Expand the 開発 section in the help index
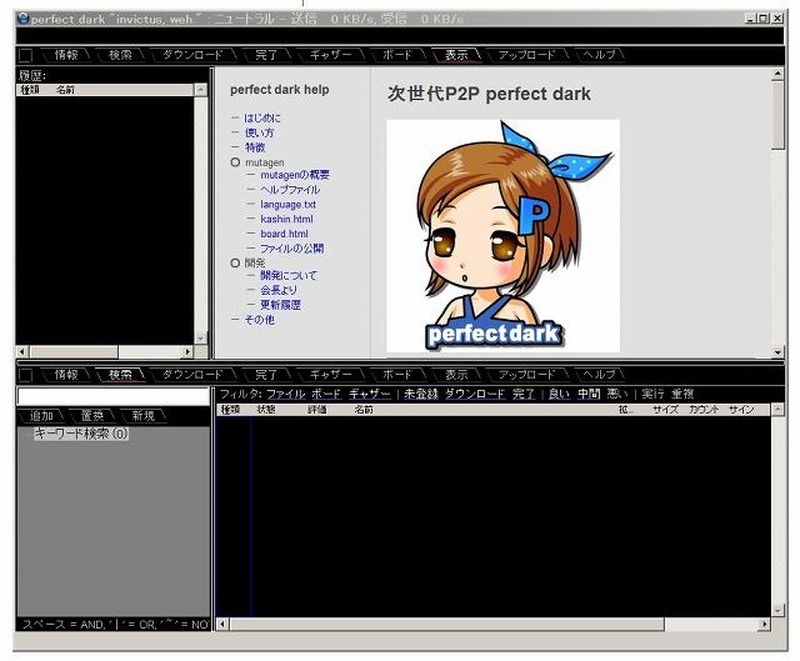Screen dimensions: 800x661 (236, 263)
